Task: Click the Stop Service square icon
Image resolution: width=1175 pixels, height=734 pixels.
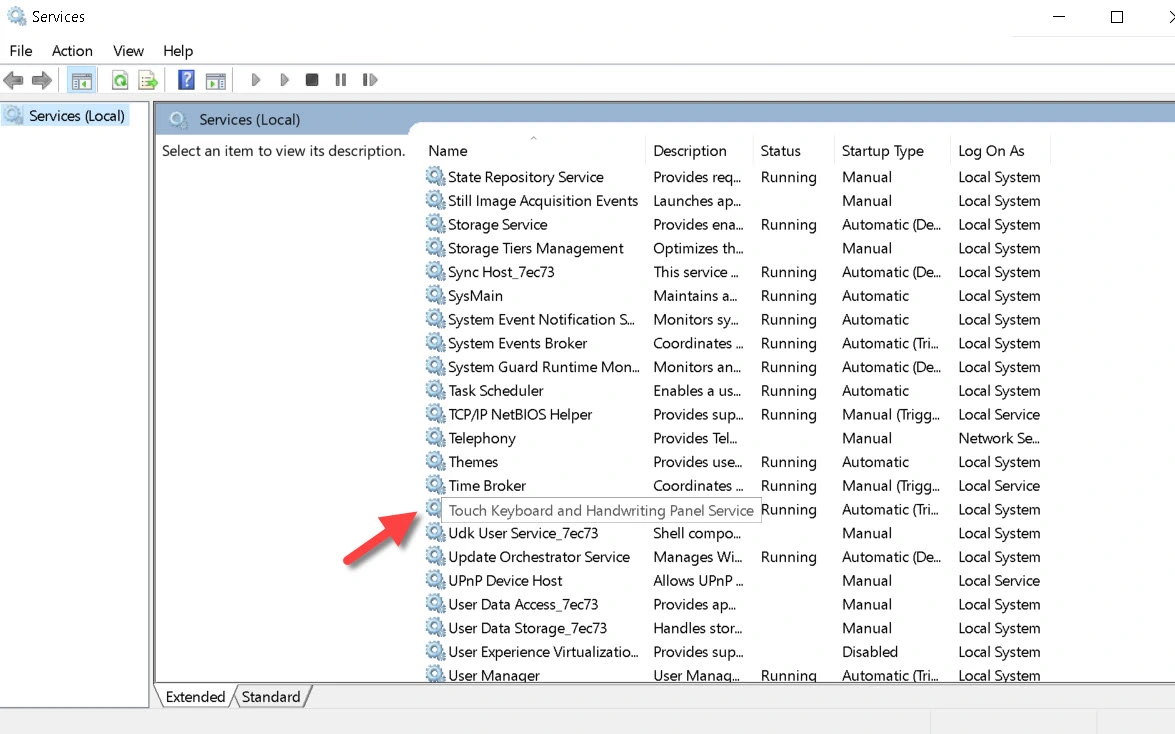Action: pos(312,80)
